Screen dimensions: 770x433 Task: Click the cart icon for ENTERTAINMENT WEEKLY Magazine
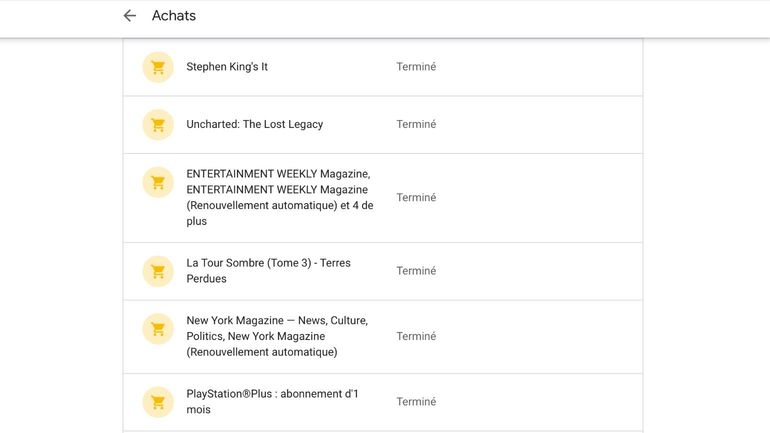pyautogui.click(x=158, y=182)
